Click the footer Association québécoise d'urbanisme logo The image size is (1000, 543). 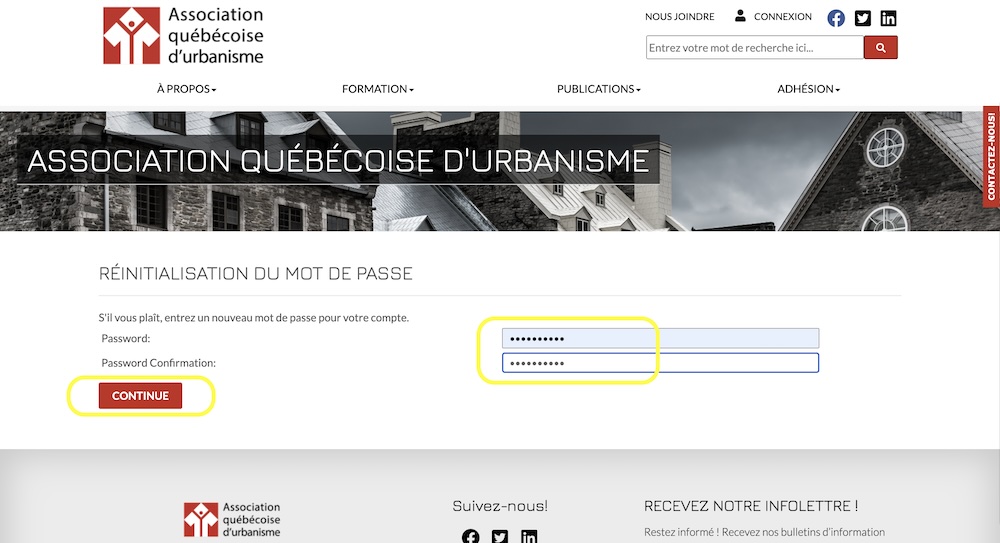pyautogui.click(x=232, y=520)
